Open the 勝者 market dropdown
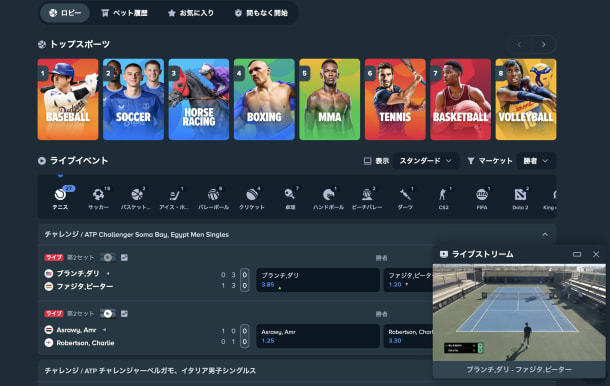Viewport: 610px width, 386px height. point(536,161)
